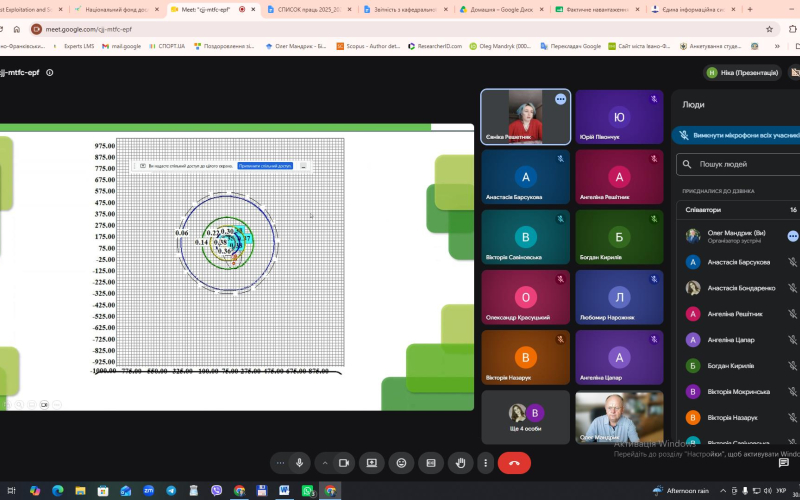Switch to the СПИСОК праць 2025 tab

pyautogui.click(x=309, y=9)
